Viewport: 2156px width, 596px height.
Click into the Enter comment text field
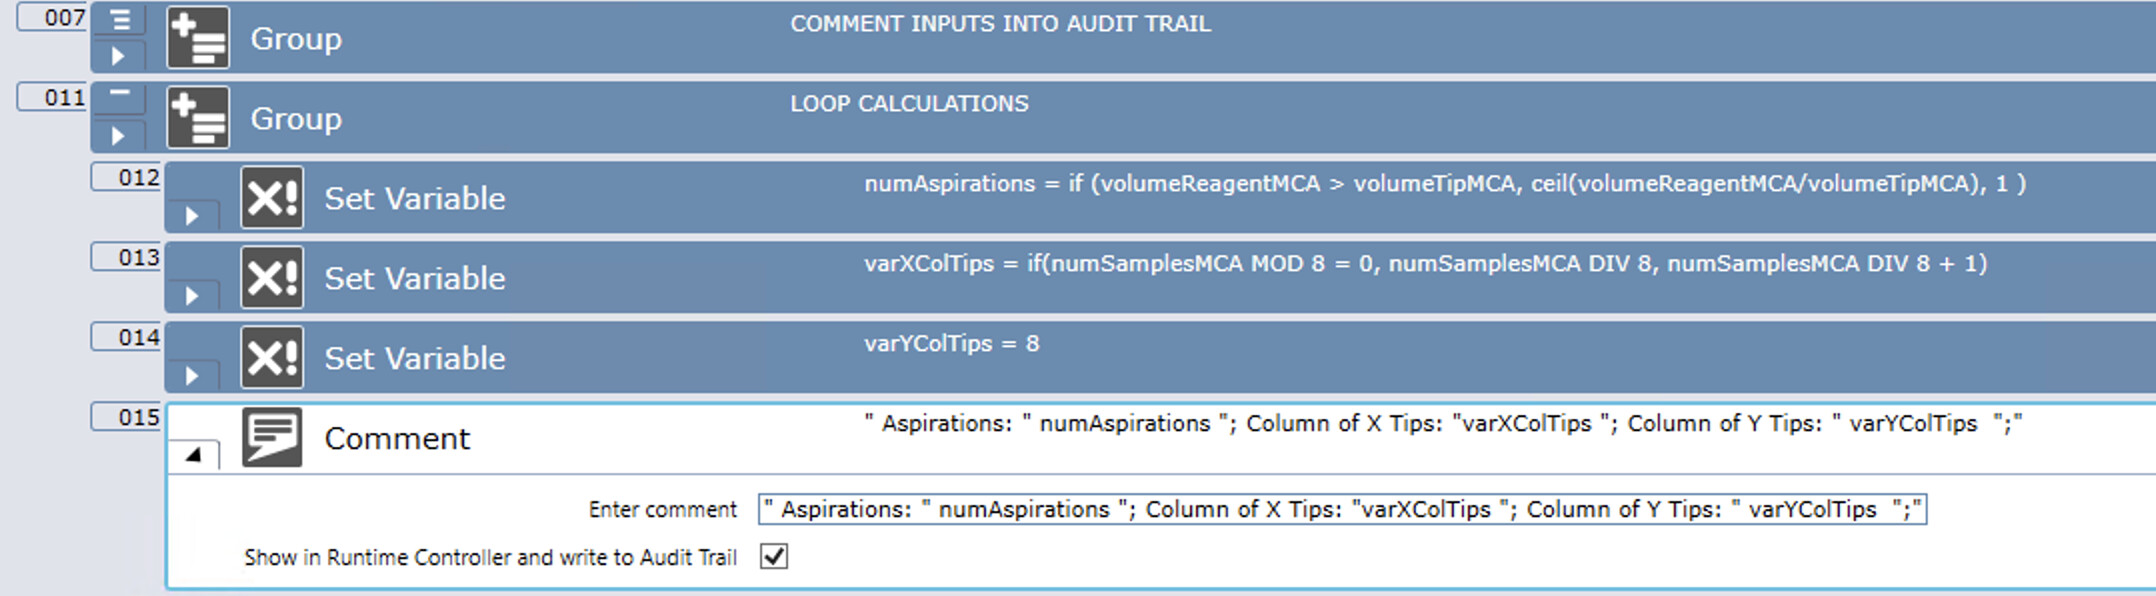1342,509
